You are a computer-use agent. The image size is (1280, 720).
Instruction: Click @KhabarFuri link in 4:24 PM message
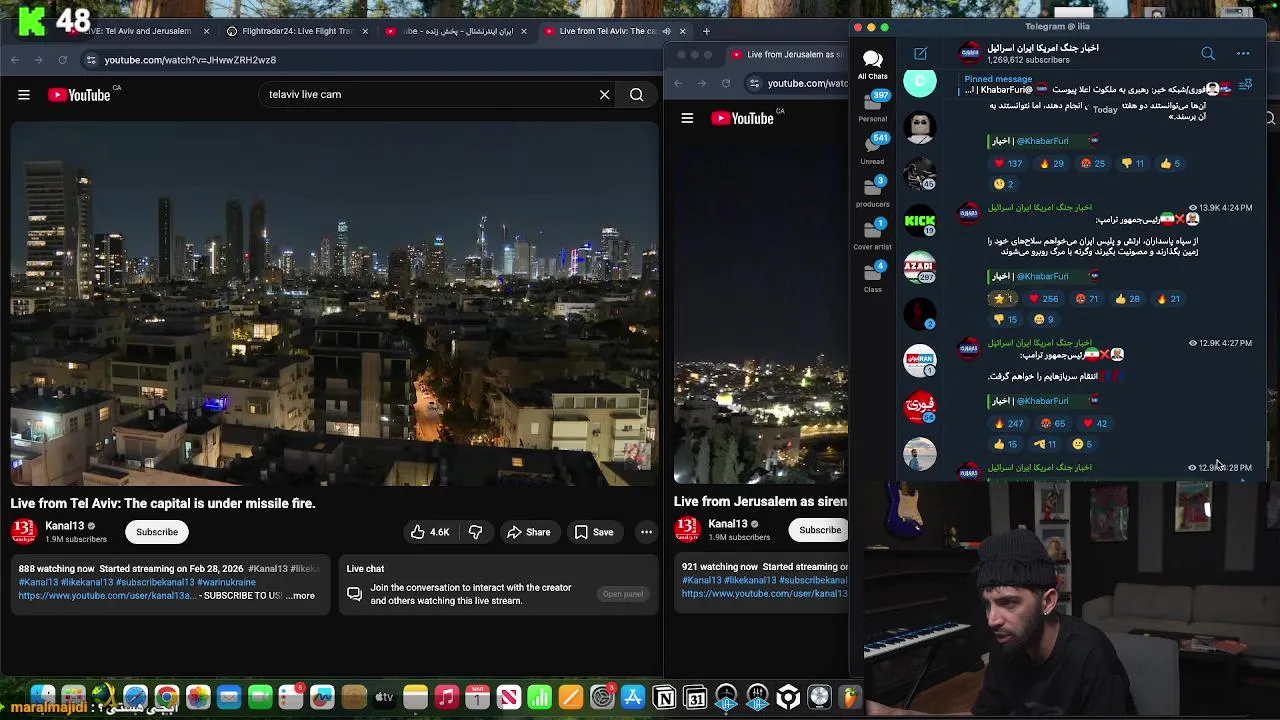click(x=1042, y=277)
